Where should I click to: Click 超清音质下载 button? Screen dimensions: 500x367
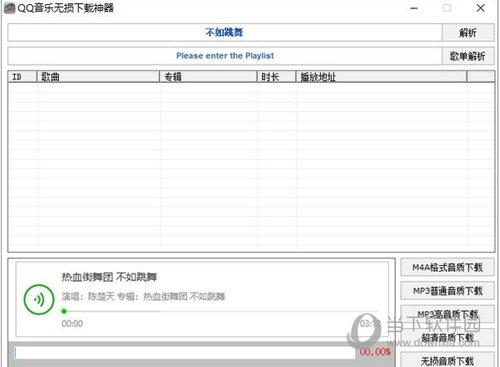pos(447,337)
